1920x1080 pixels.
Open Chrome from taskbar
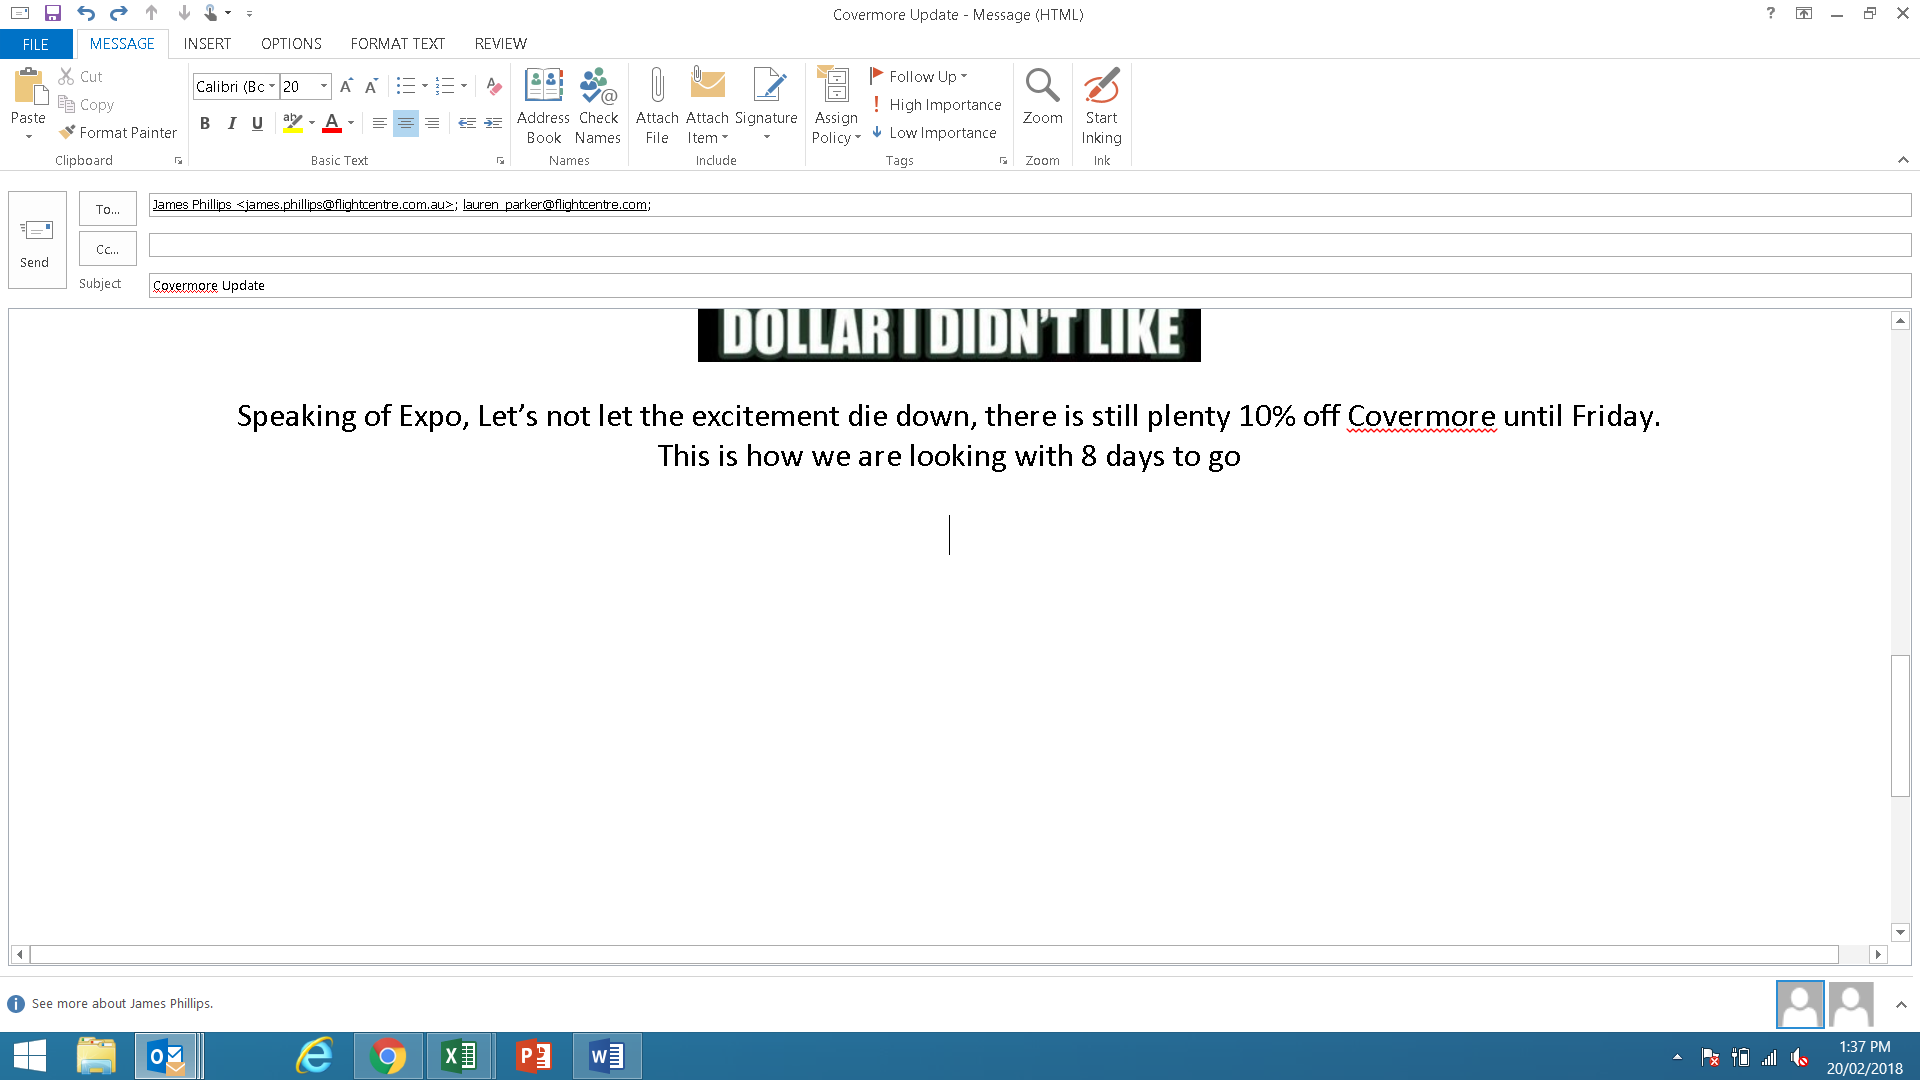[388, 1056]
